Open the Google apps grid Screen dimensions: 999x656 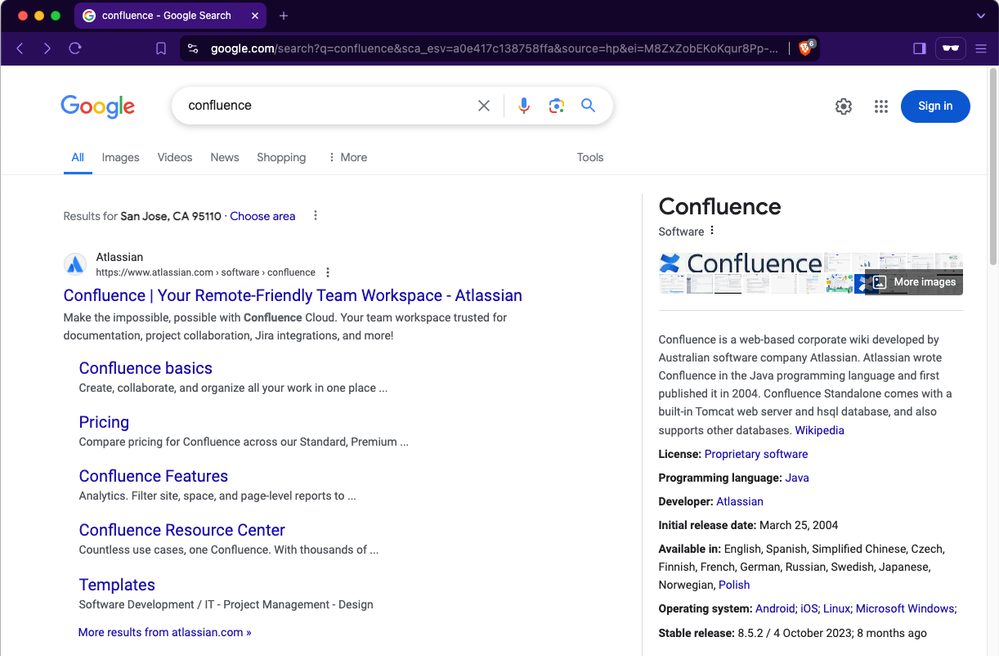[x=881, y=106]
